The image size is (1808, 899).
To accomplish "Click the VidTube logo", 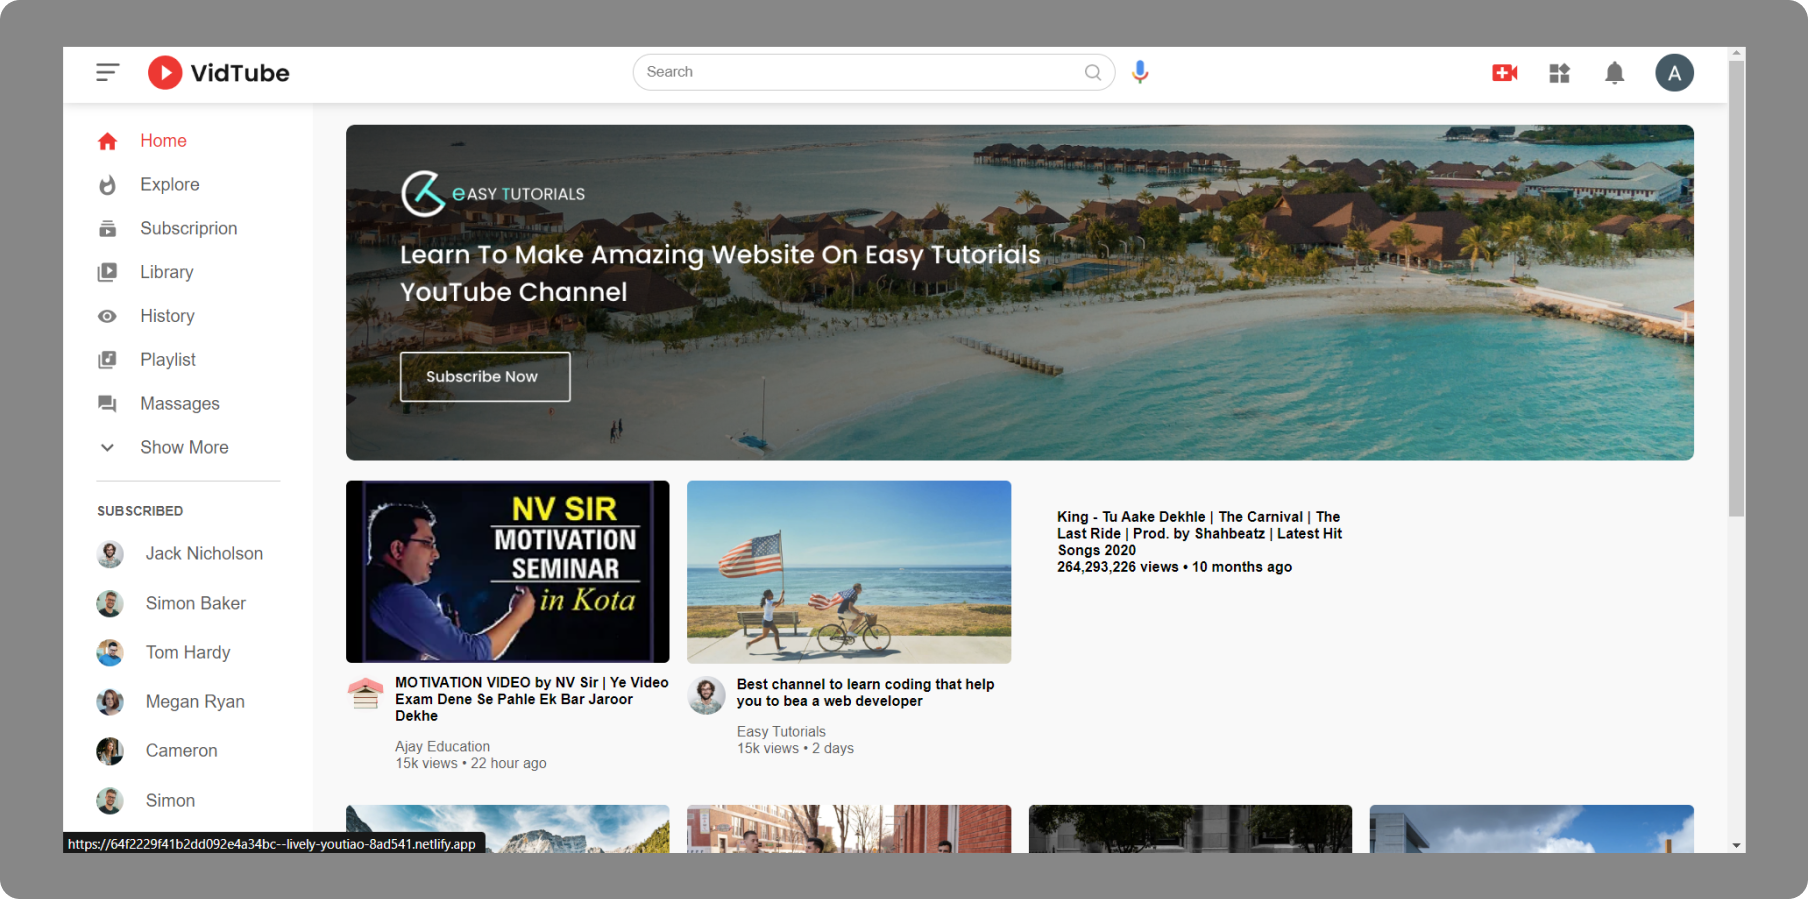I will (x=219, y=73).
